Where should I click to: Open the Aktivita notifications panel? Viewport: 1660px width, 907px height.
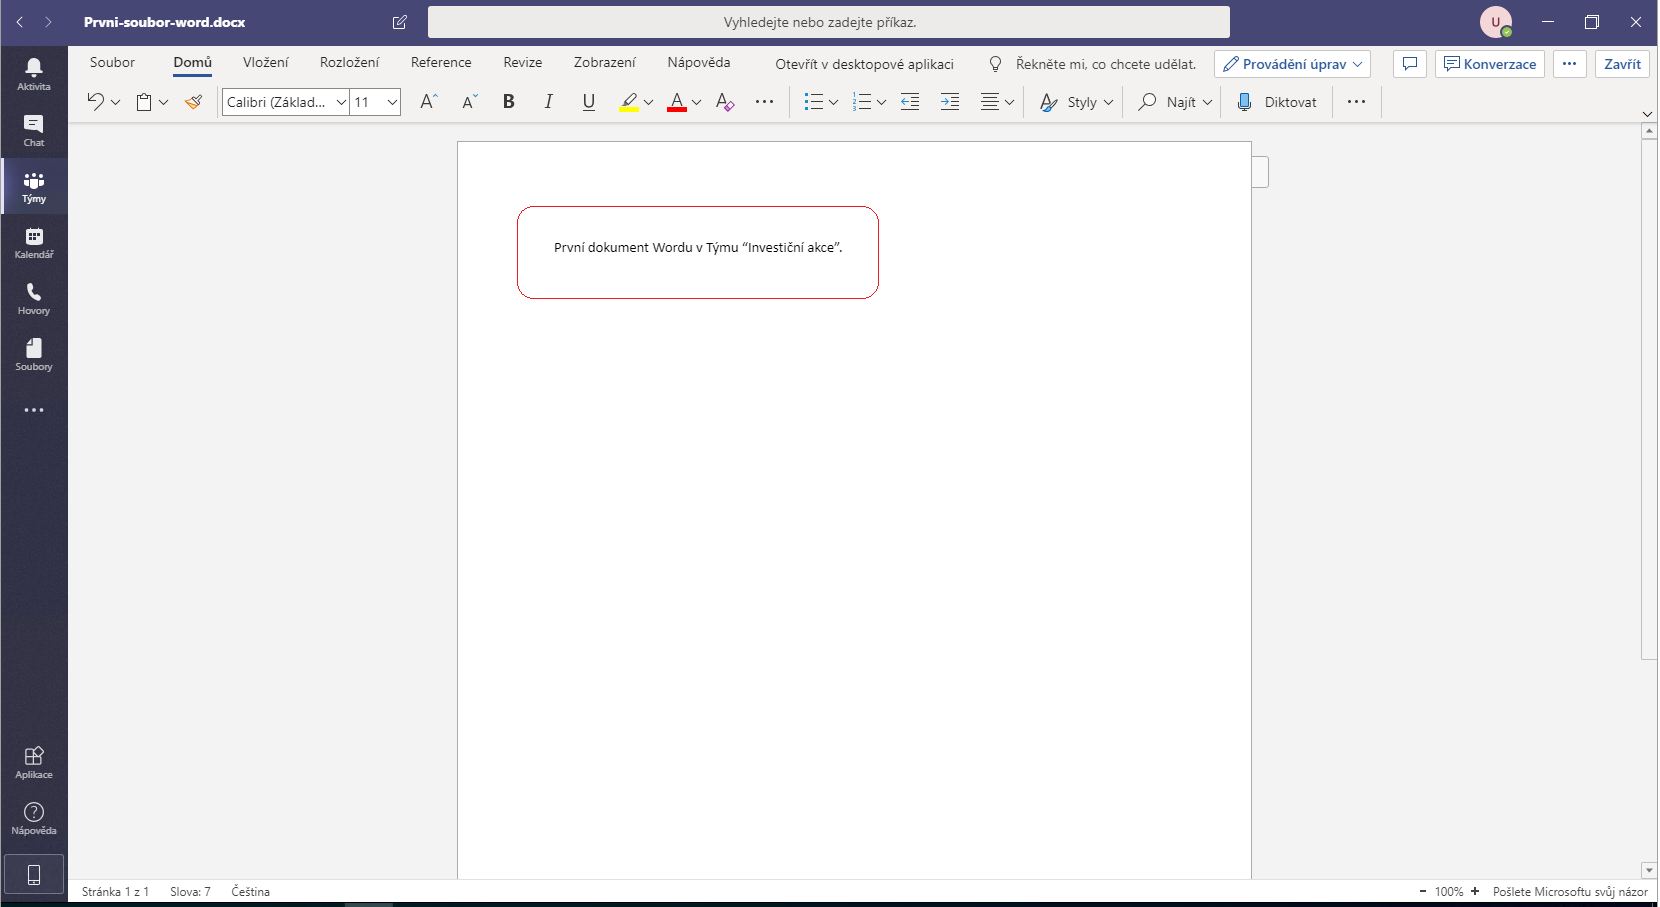[34, 74]
